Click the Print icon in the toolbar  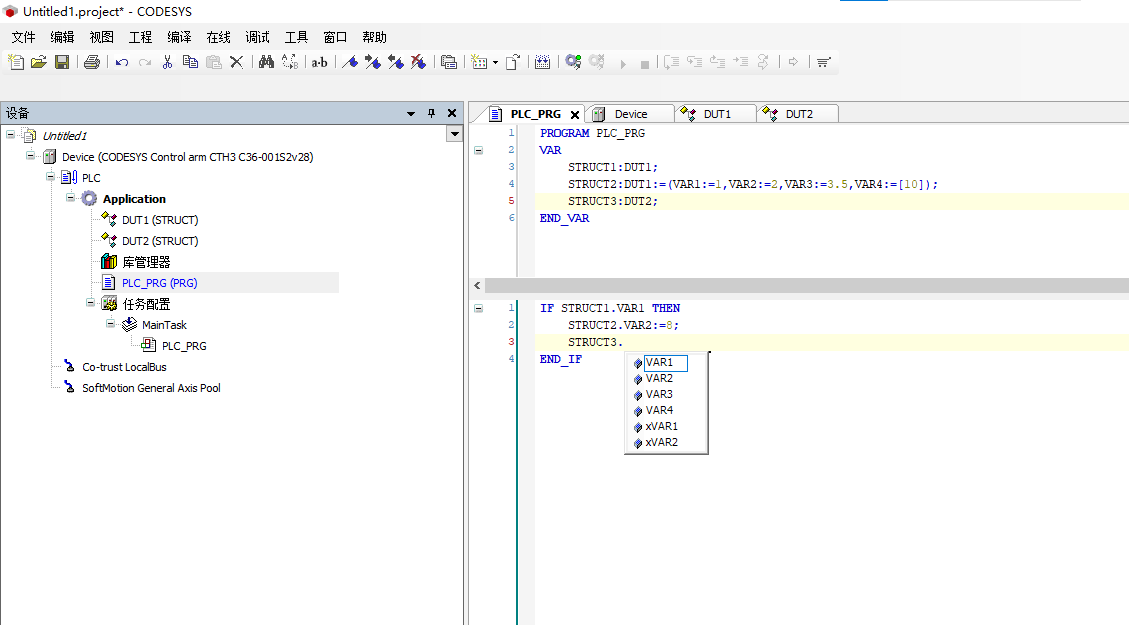tap(91, 62)
